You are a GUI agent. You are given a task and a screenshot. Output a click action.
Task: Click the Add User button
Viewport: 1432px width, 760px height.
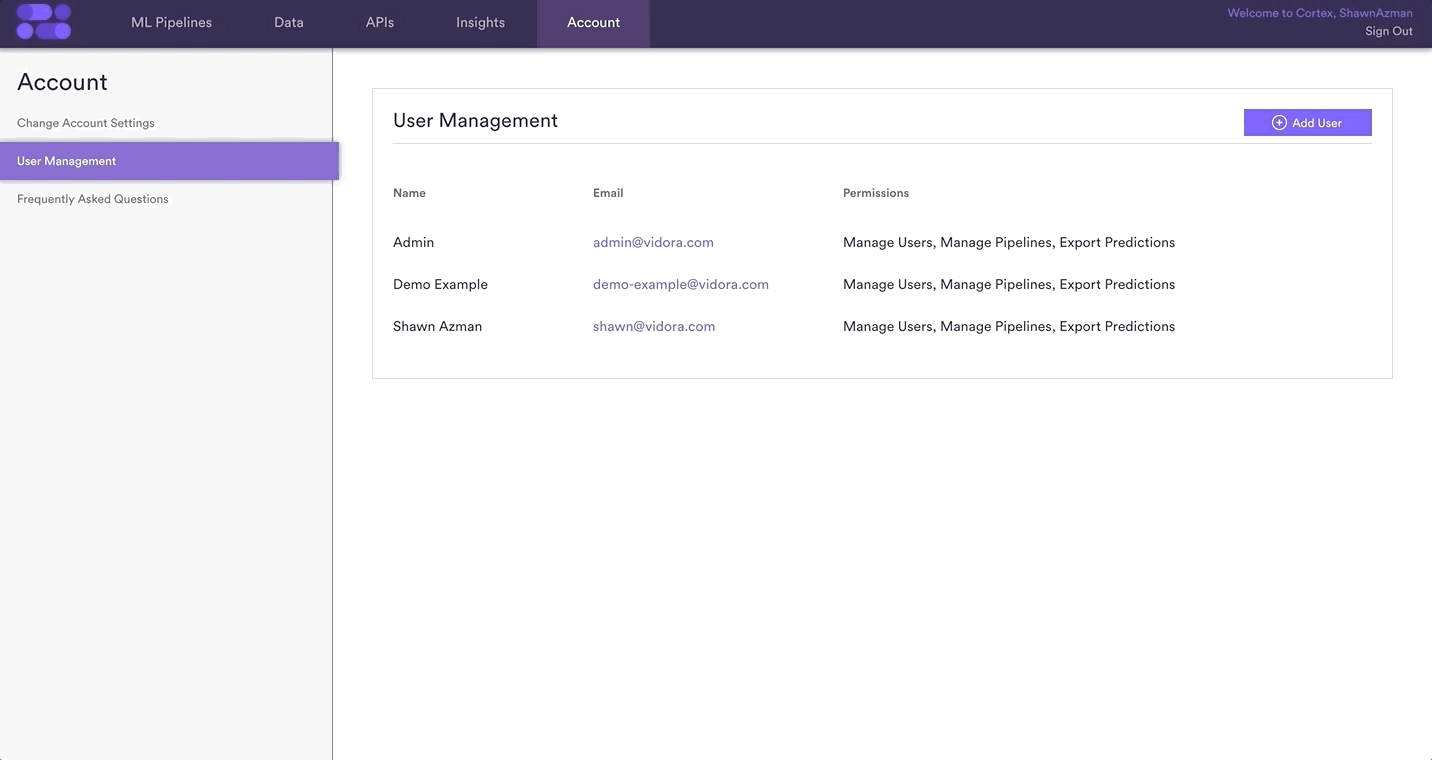[1307, 123]
